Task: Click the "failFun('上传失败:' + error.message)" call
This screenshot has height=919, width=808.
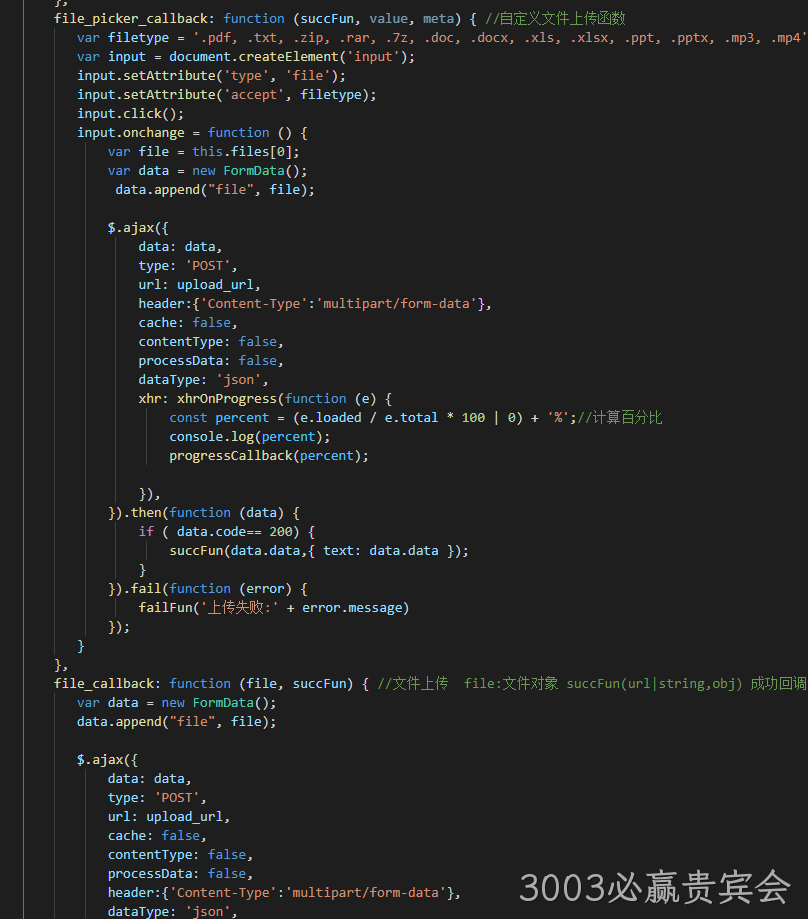Action: pos(274,608)
